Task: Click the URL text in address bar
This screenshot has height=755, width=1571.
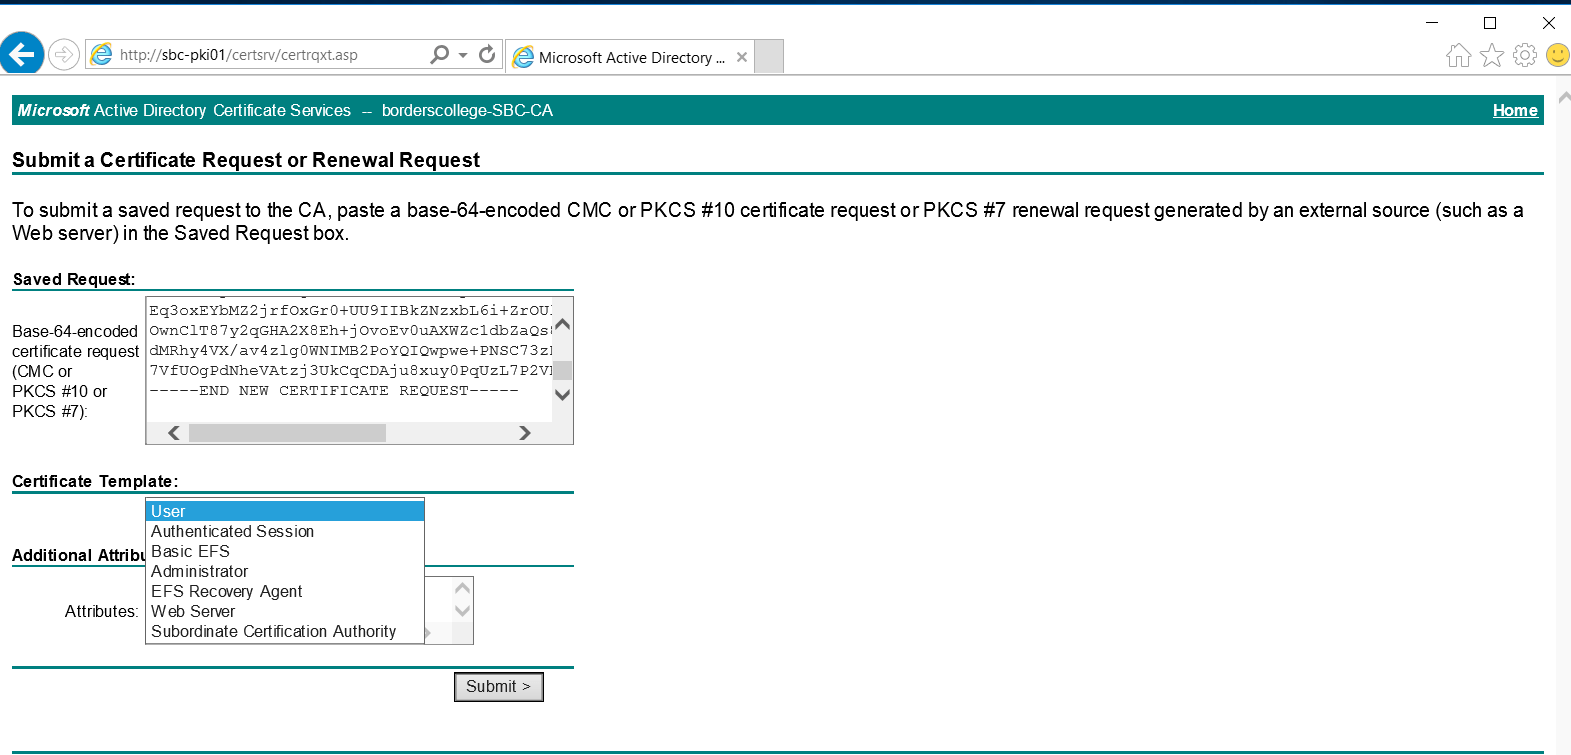Action: 238,55
